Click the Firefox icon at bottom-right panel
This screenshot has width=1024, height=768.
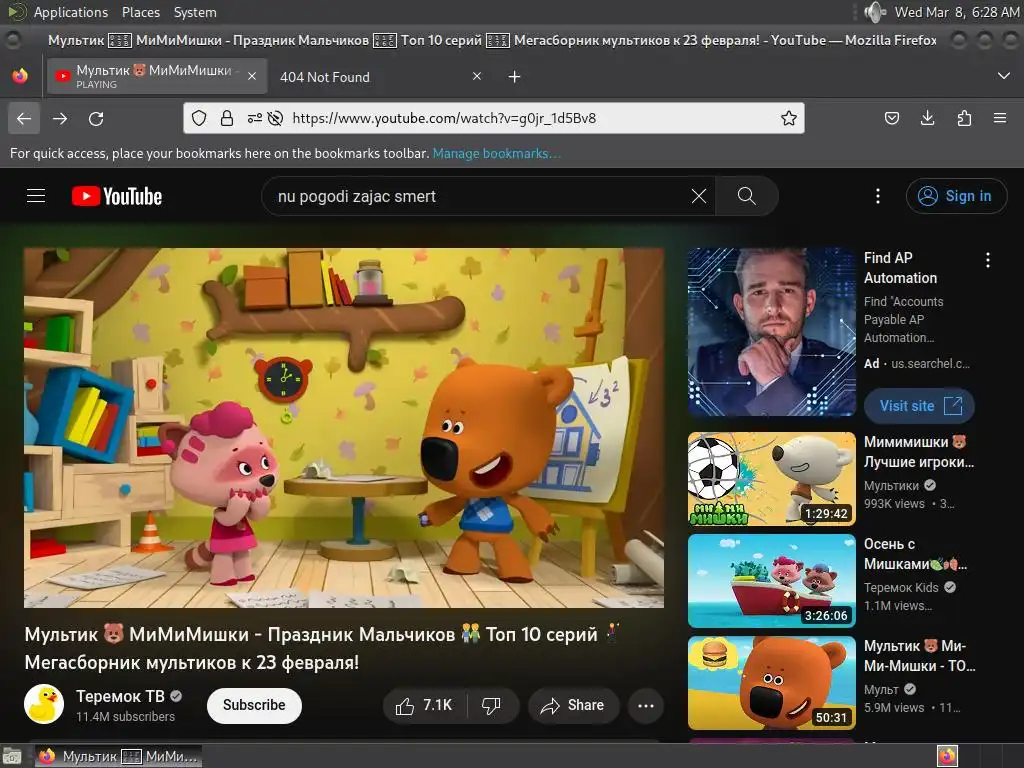947,756
